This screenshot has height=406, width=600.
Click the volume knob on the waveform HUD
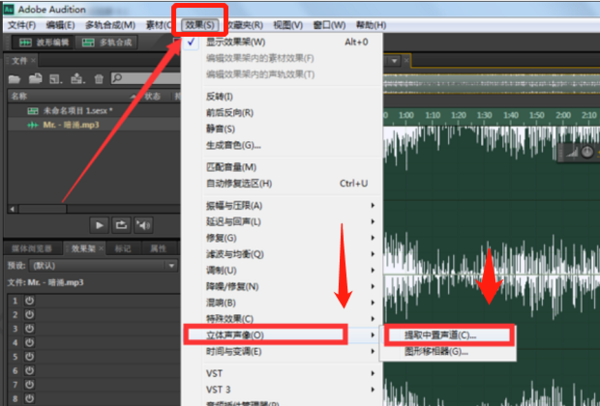[587, 152]
